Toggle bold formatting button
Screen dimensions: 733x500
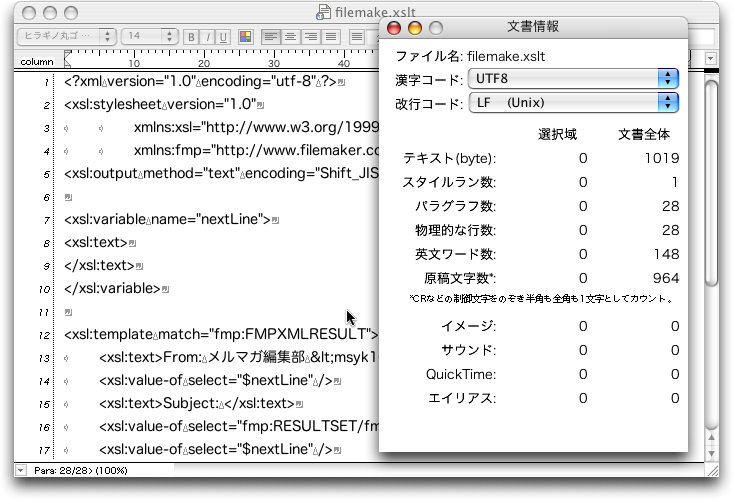(190, 37)
